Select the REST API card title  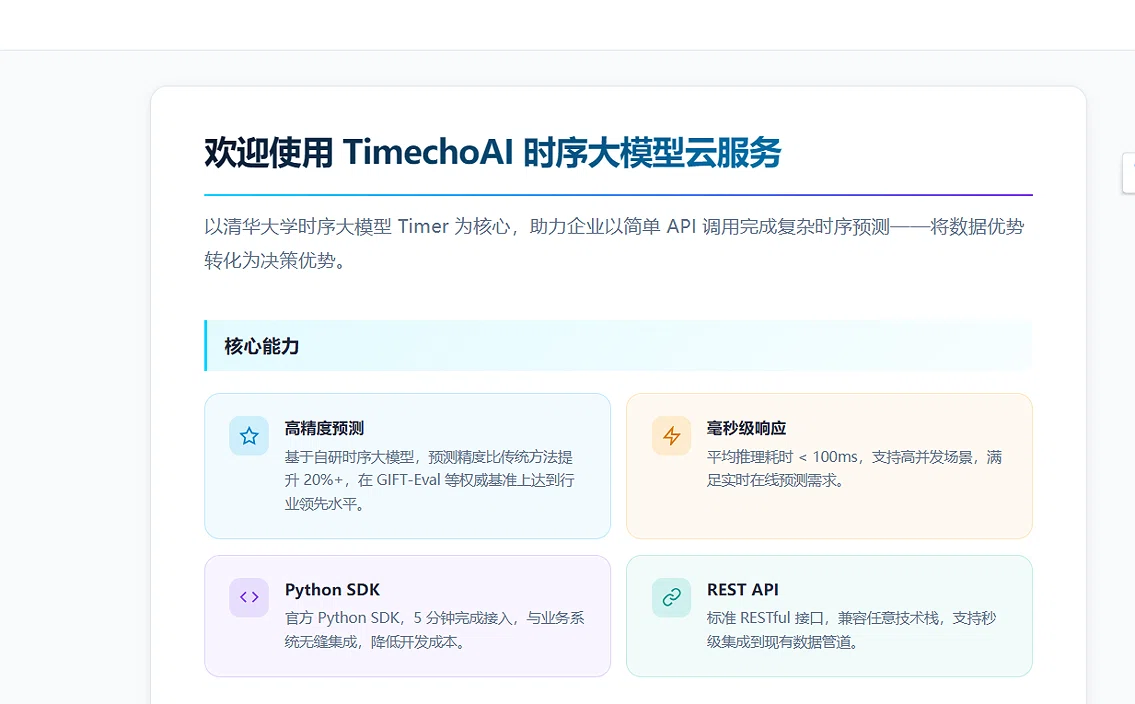point(743,590)
